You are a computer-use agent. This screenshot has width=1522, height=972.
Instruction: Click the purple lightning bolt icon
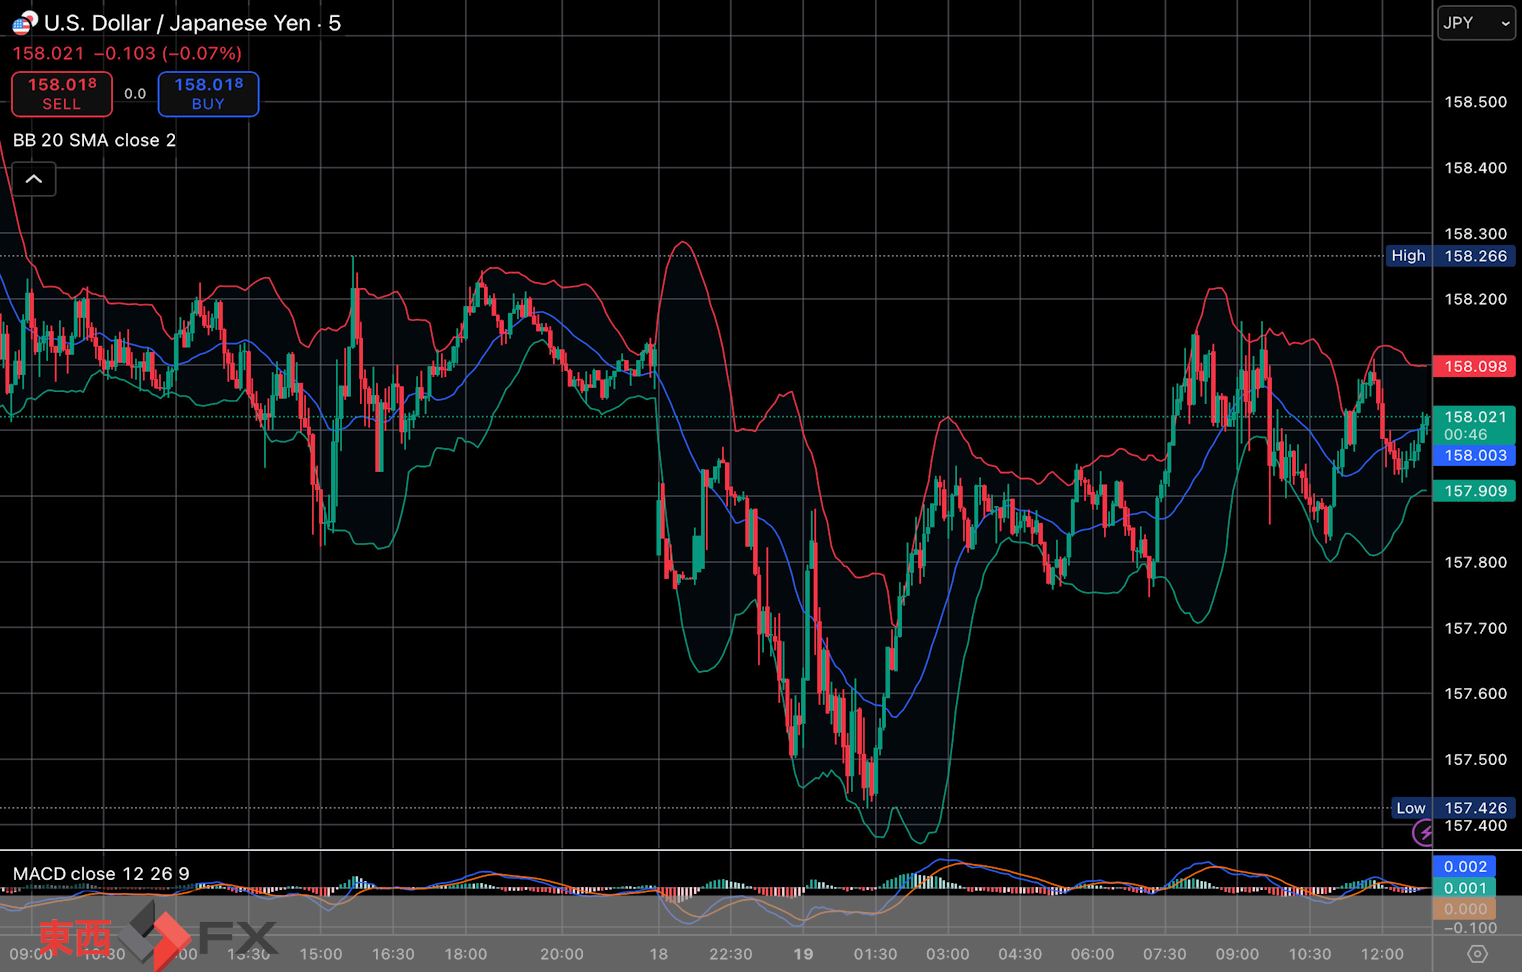pos(1422,832)
